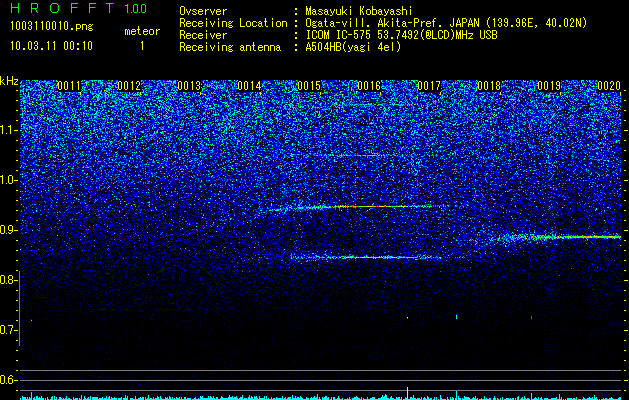Click the ICOM IC-575 receiver text
This screenshot has width=629, height=400.
[401, 35]
